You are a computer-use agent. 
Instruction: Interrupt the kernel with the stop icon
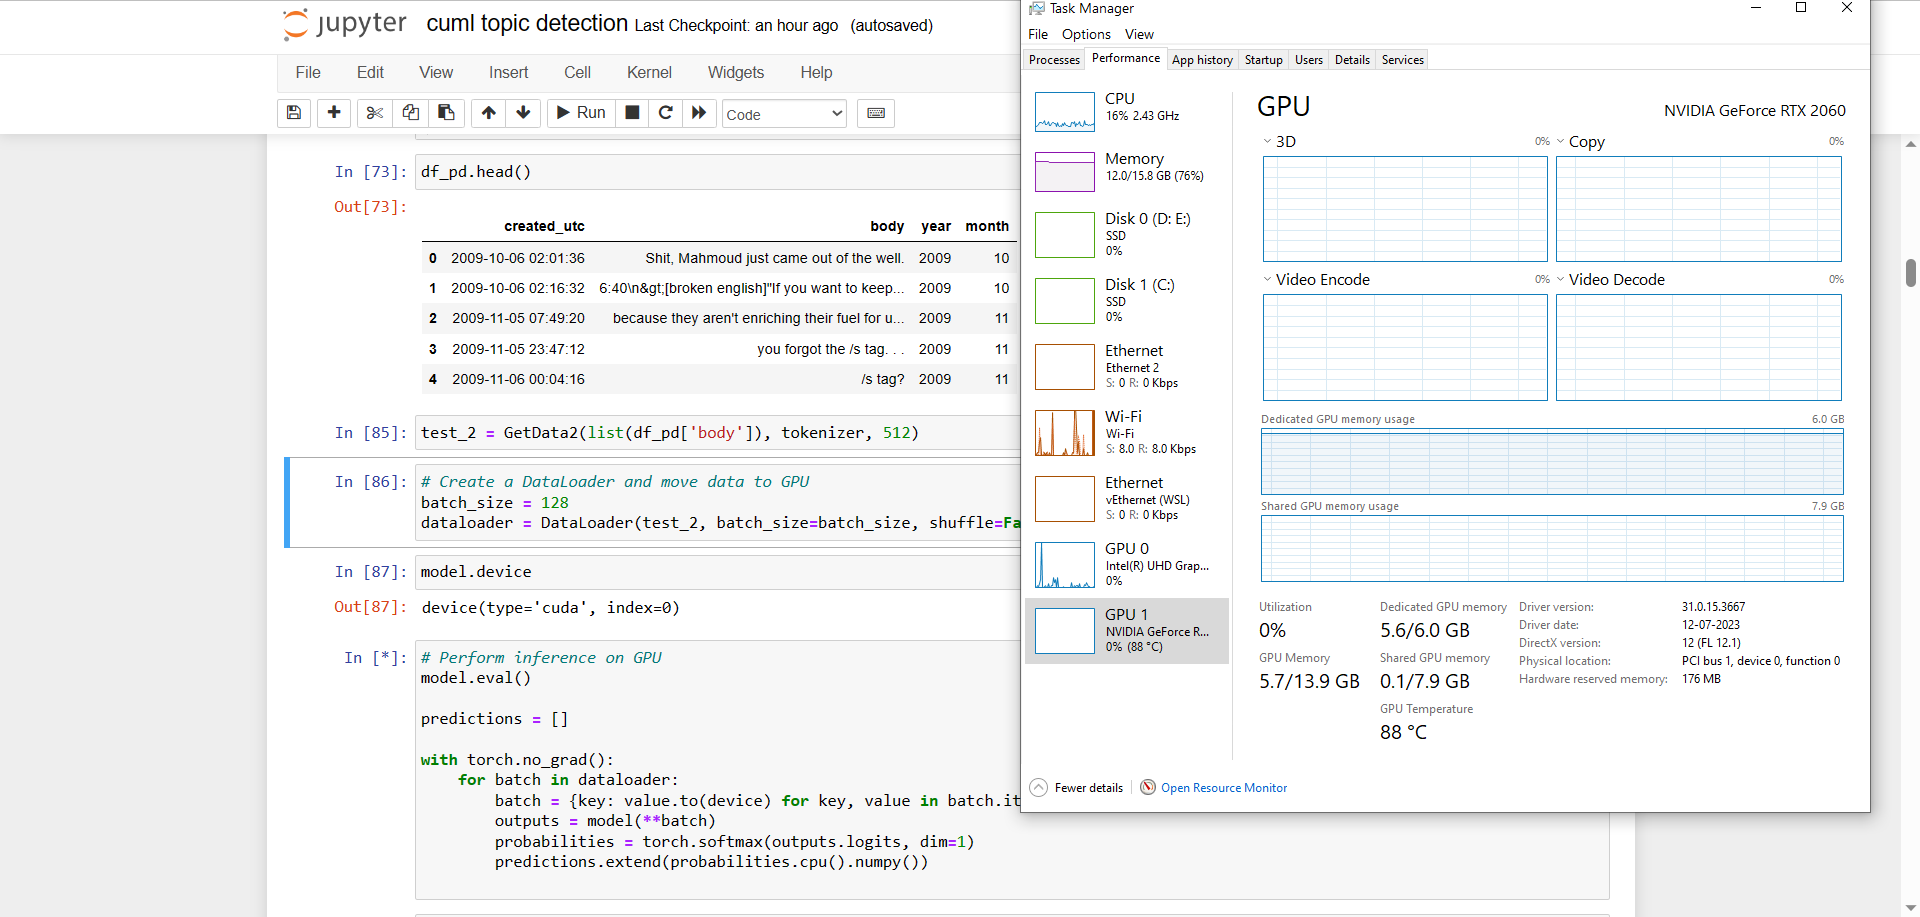632,113
